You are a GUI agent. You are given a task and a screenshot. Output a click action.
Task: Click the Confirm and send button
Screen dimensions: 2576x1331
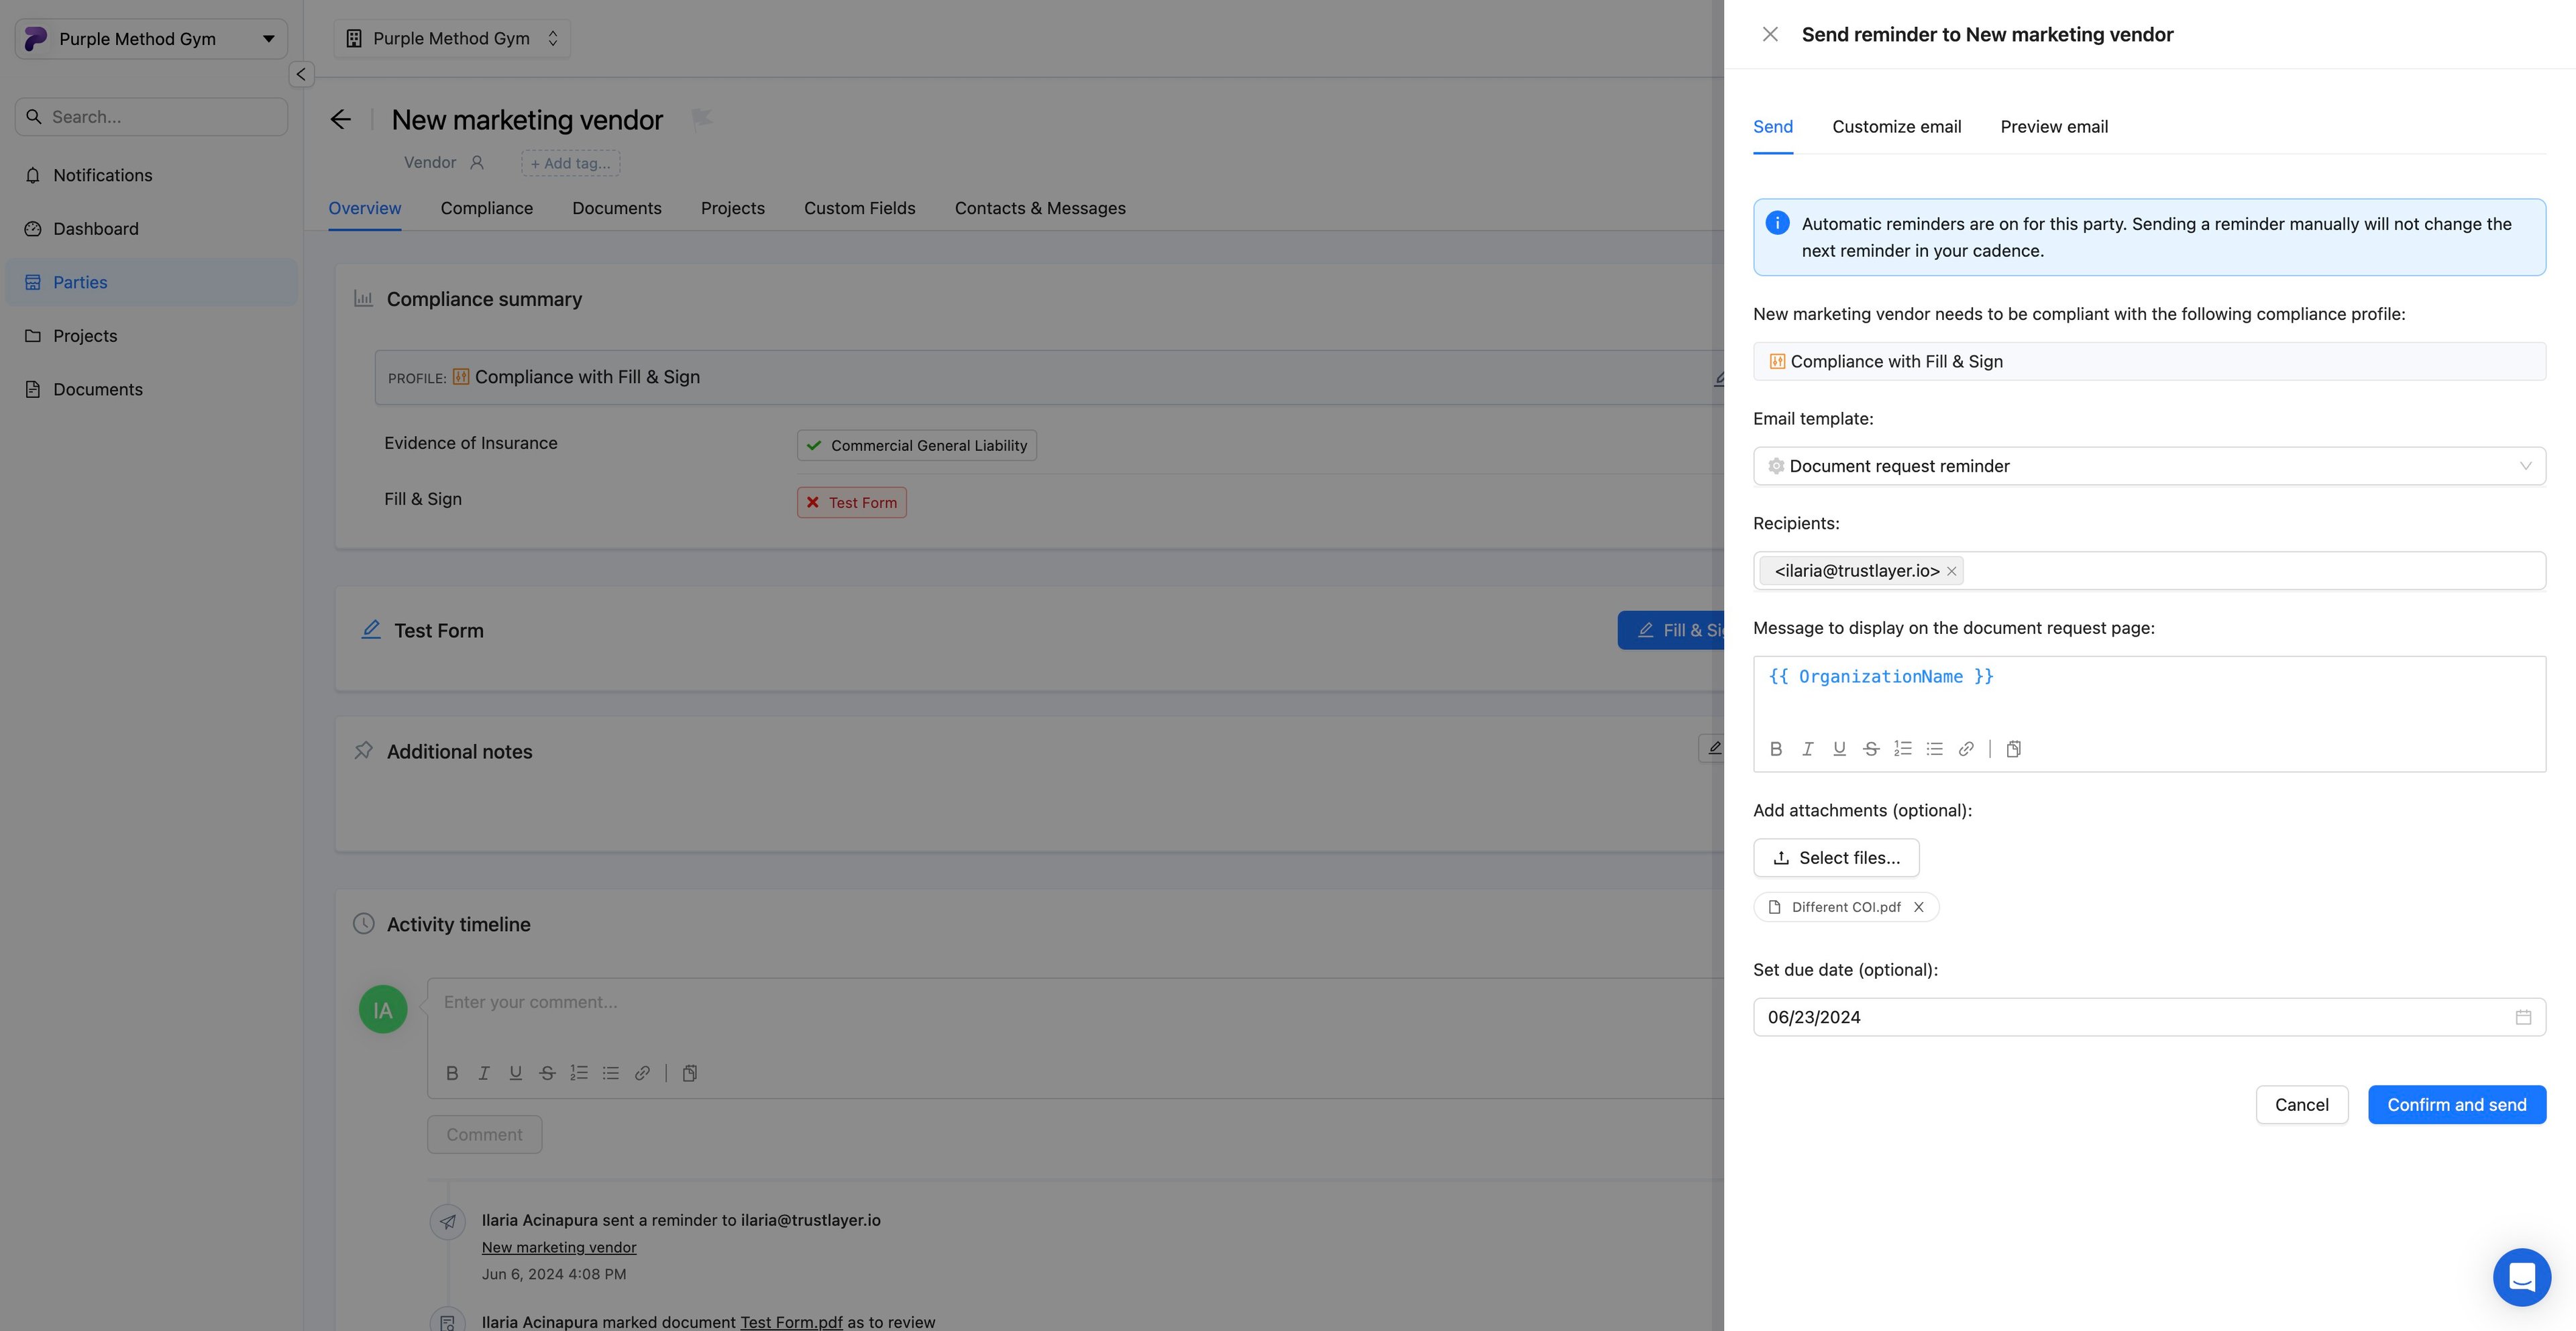(x=2456, y=1105)
